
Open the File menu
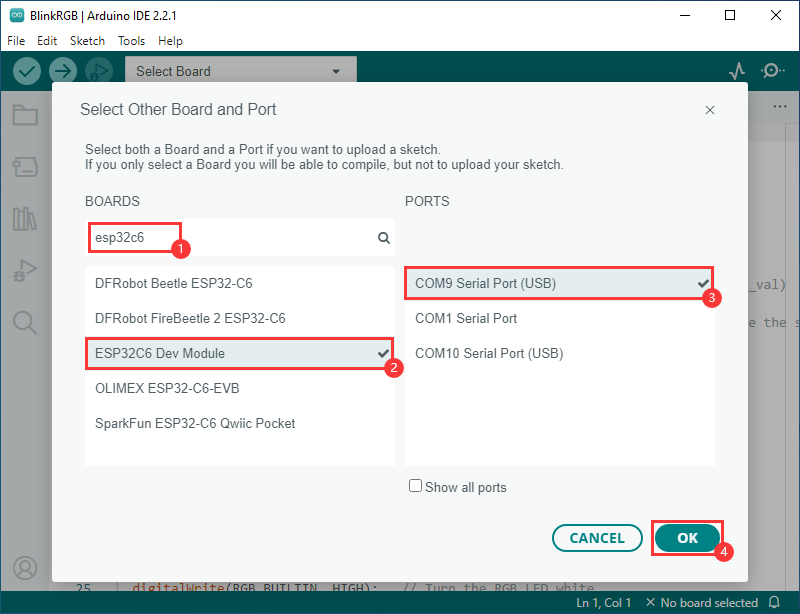coord(16,41)
